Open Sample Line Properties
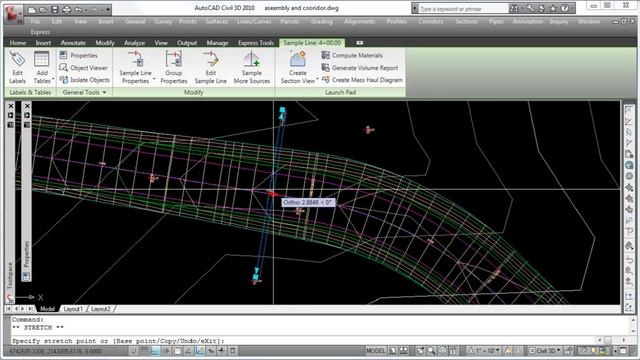The image size is (640, 360). click(136, 67)
